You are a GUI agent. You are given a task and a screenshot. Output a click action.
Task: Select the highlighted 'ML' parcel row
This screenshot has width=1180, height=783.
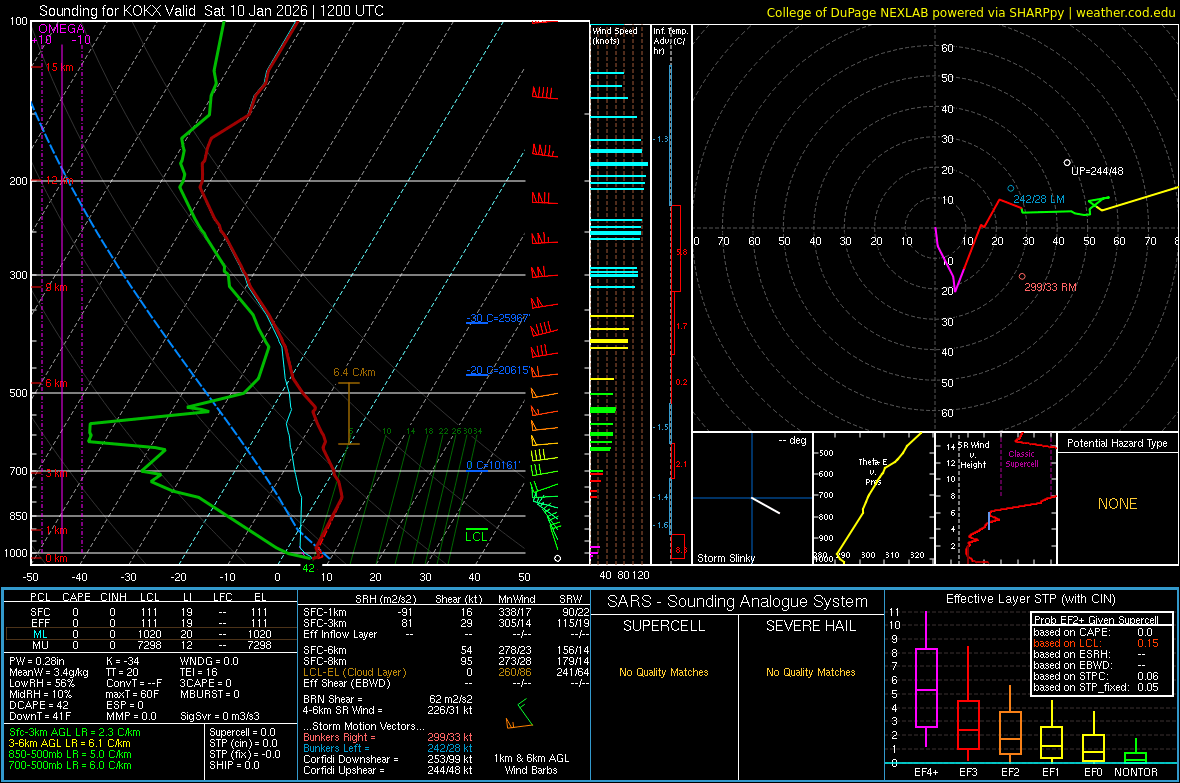[149, 634]
